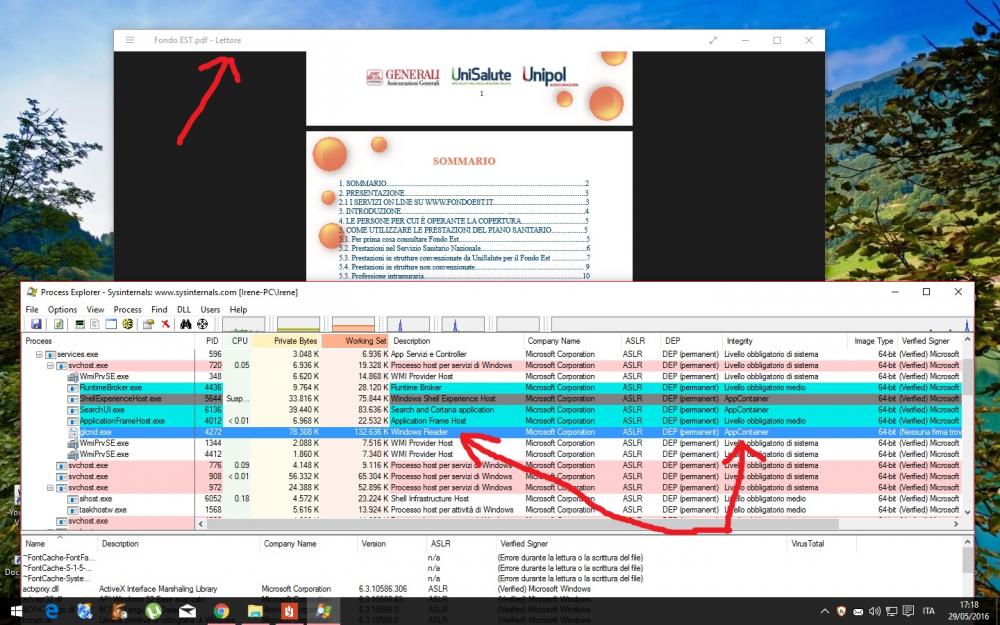
Task: Open Google Chrome from the taskbar
Action: coord(221,611)
